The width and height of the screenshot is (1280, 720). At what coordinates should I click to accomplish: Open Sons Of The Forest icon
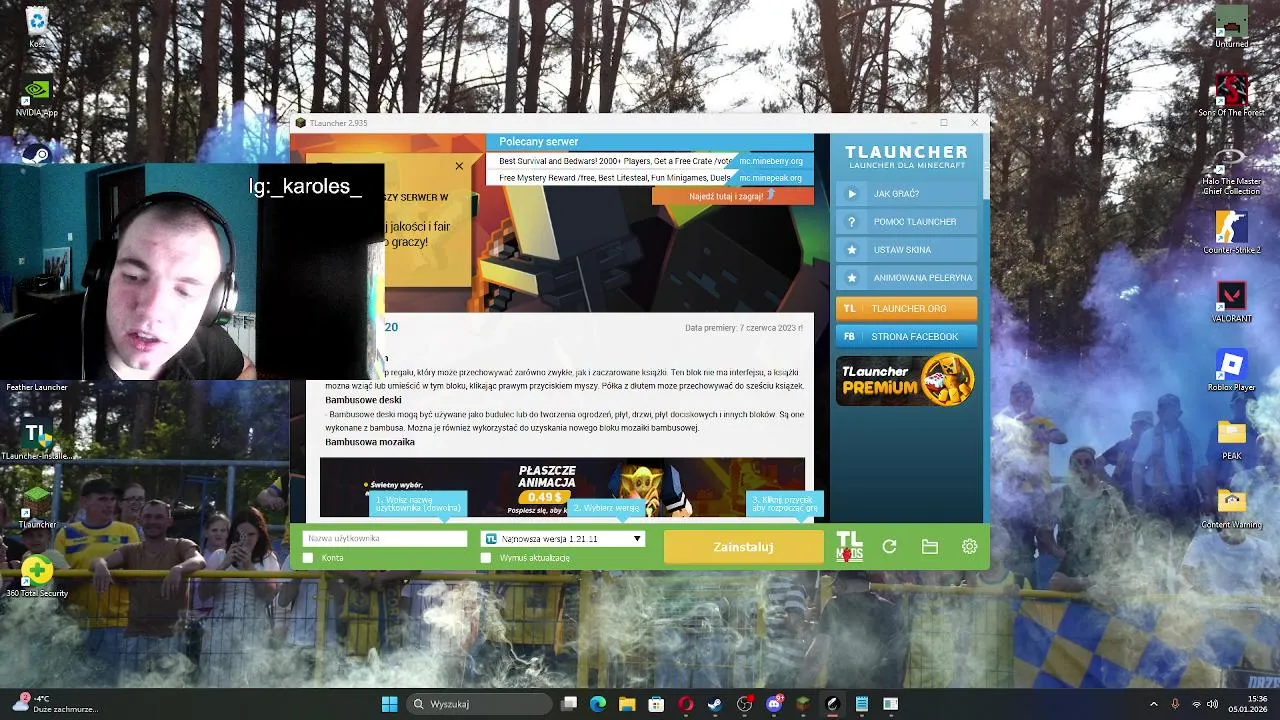pos(1231,96)
